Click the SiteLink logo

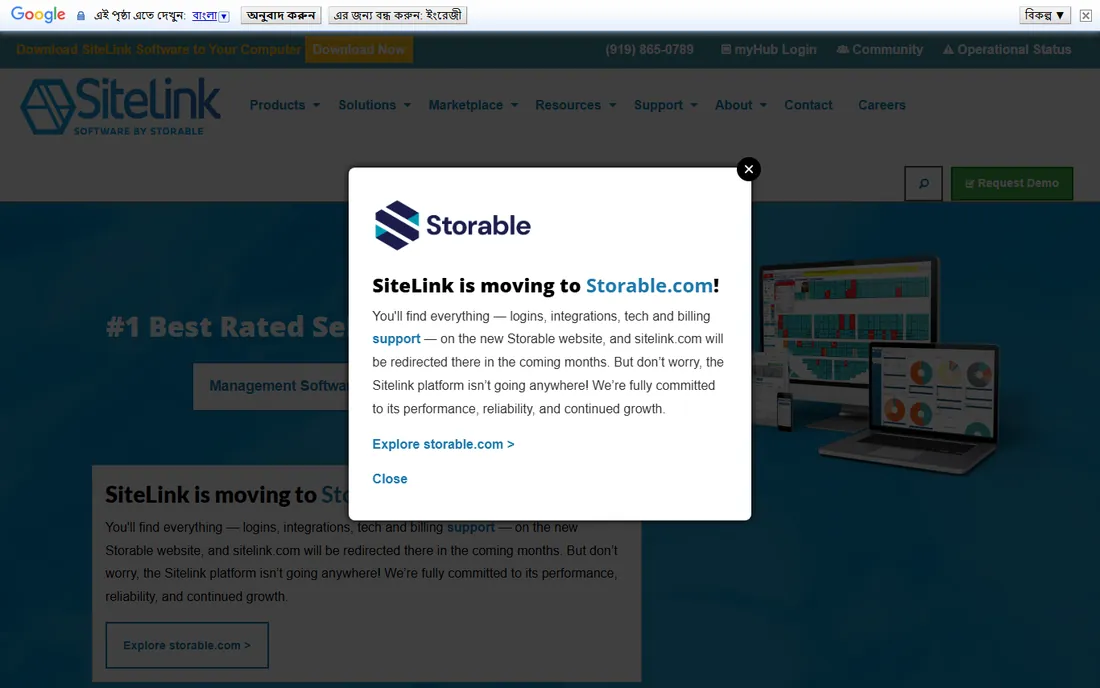point(120,106)
